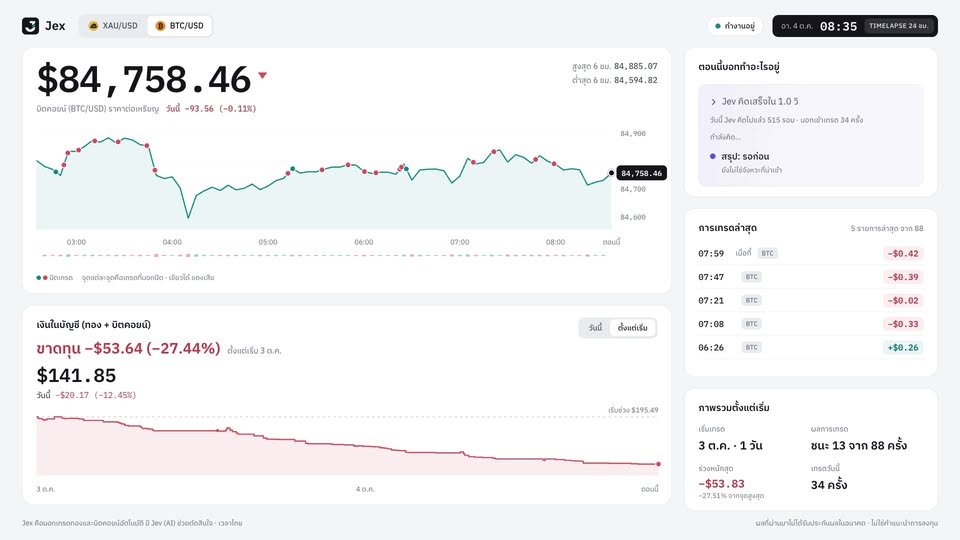
Task: Click the '5 รายการล่าสุด จาก 88' count label
Action: (887, 228)
